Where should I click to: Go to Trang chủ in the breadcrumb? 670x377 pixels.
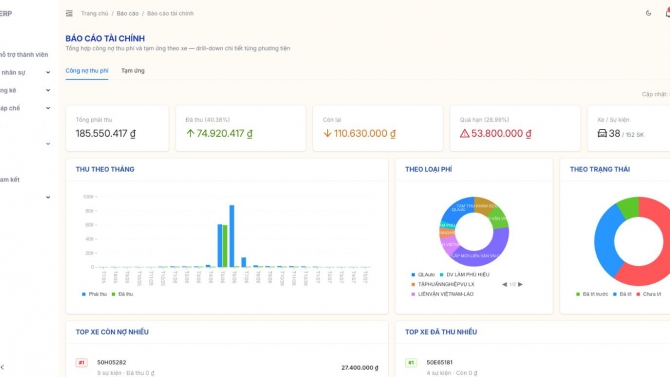tap(94, 14)
